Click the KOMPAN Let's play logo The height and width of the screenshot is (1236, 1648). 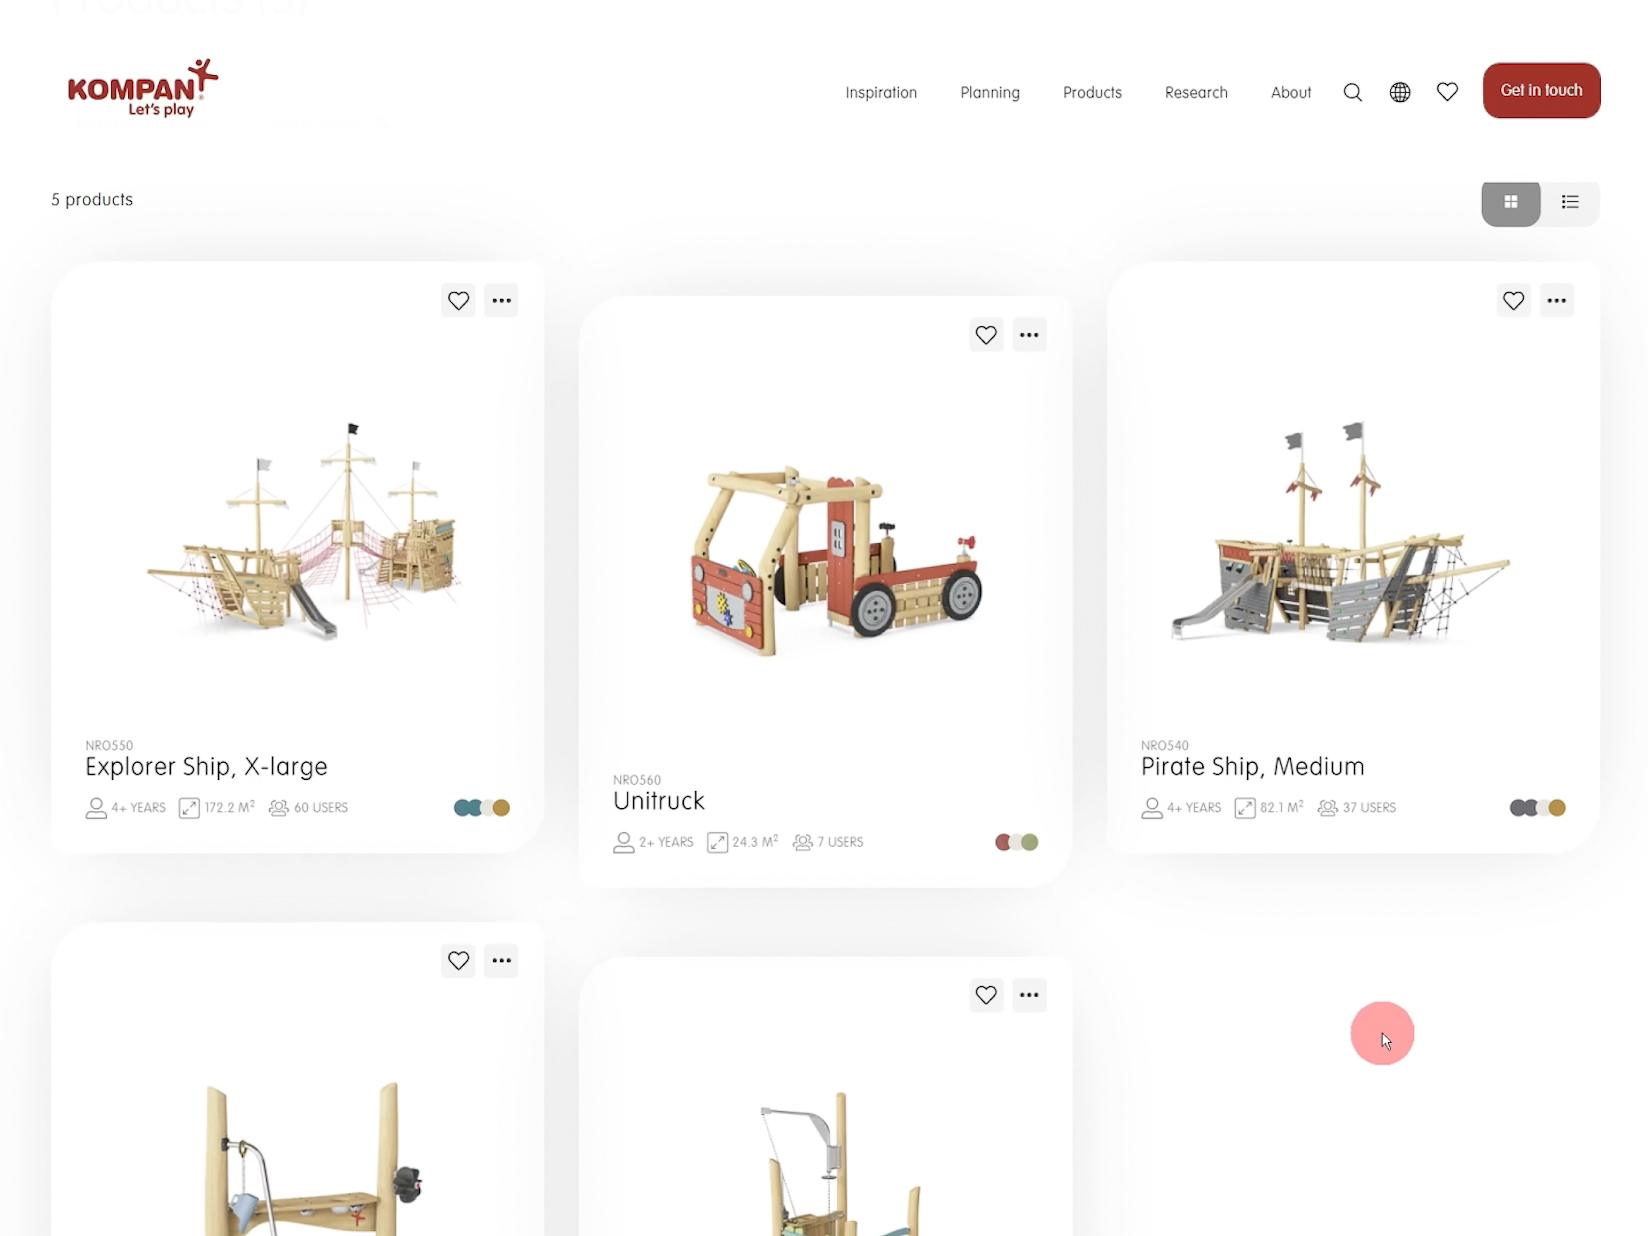[142, 88]
